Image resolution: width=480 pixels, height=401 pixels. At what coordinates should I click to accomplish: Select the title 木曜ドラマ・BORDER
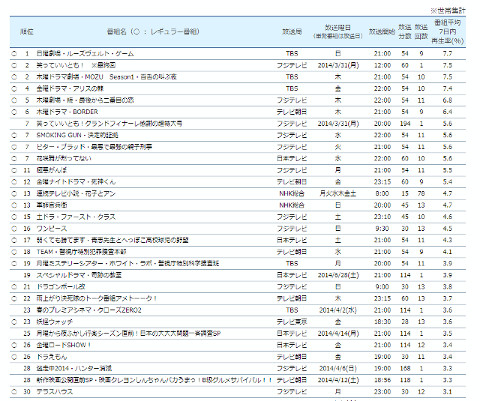click(67, 112)
